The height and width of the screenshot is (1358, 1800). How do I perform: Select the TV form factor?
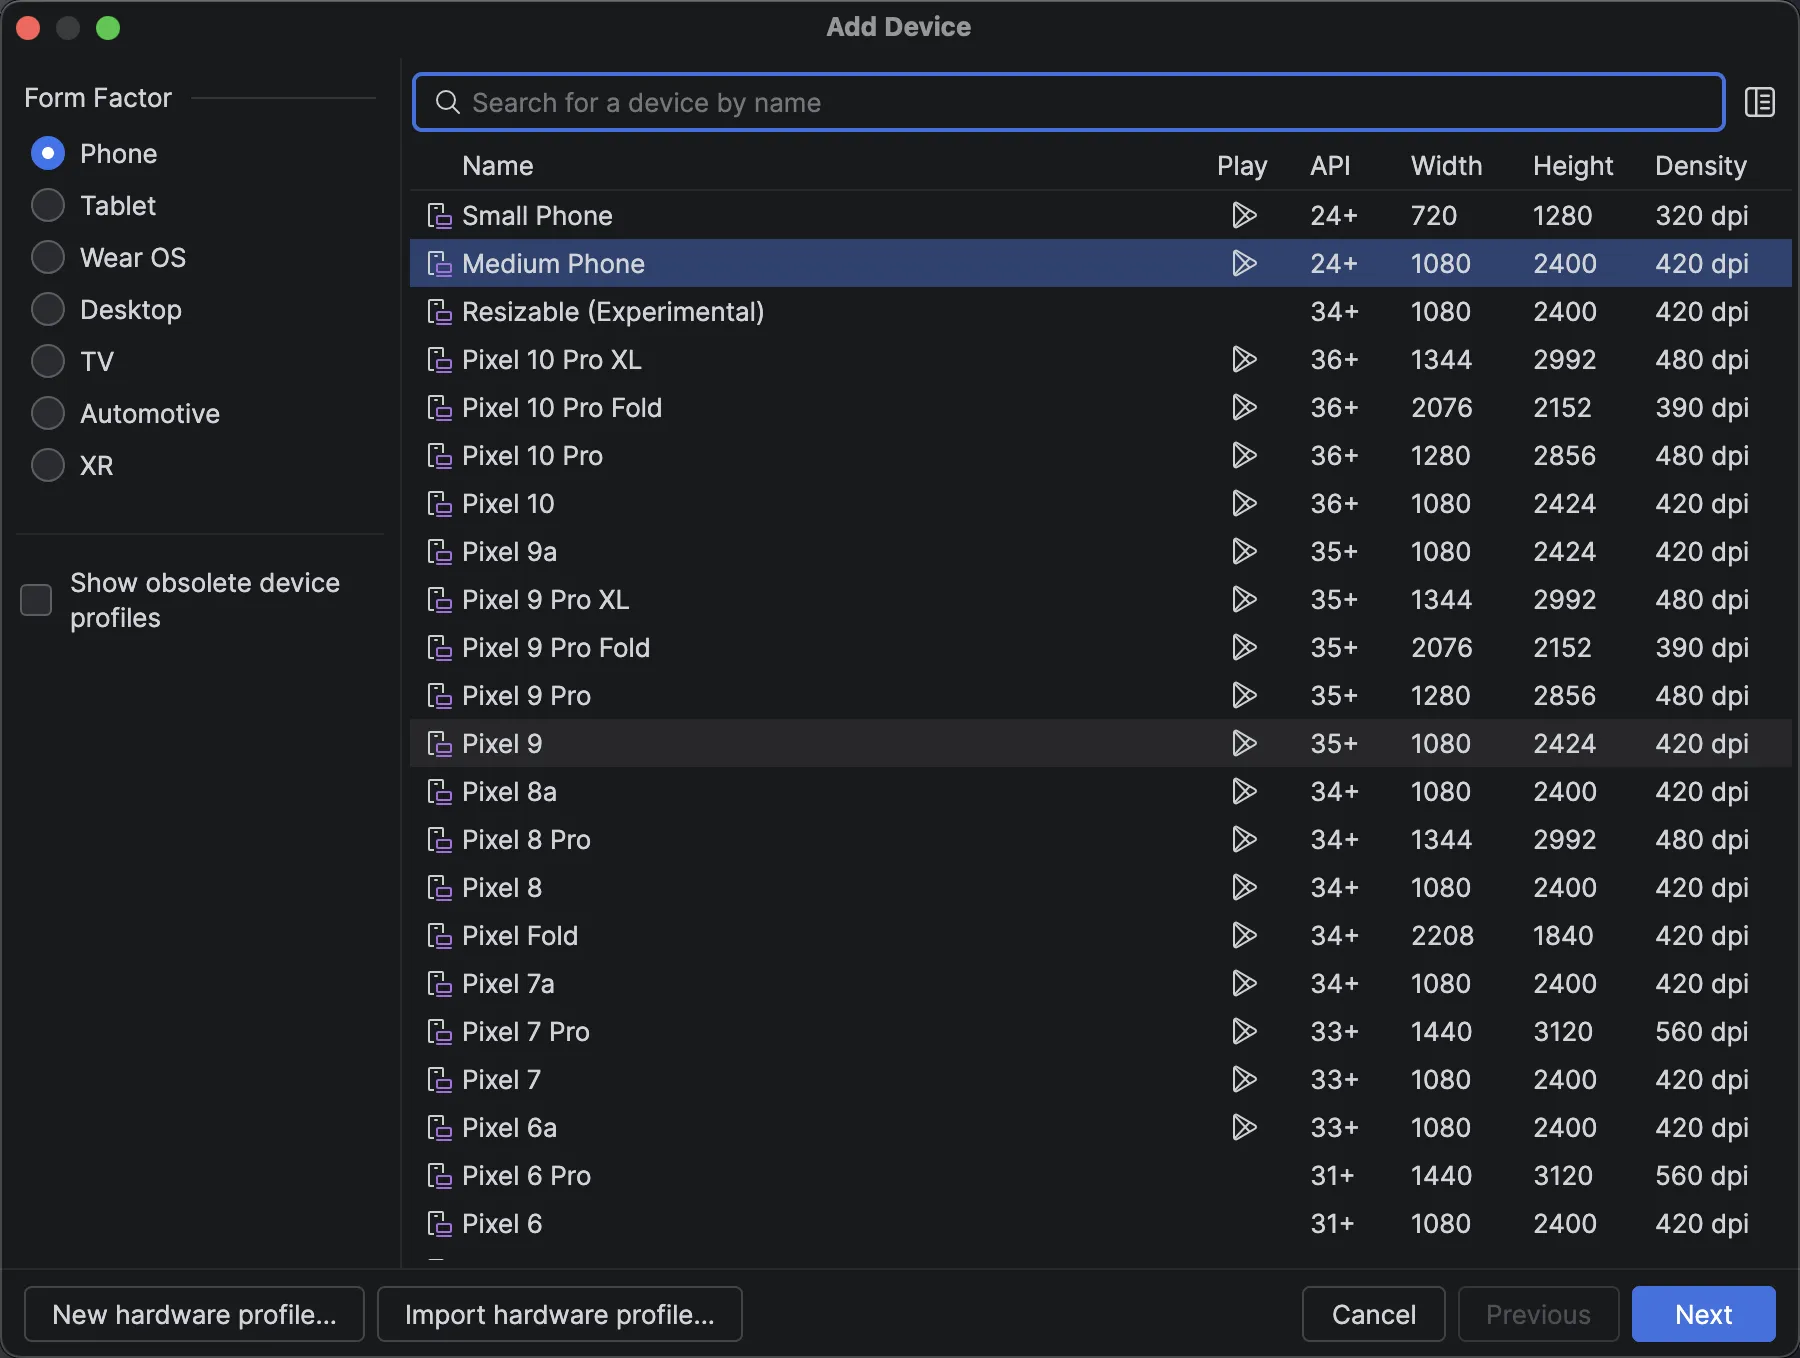[48, 361]
